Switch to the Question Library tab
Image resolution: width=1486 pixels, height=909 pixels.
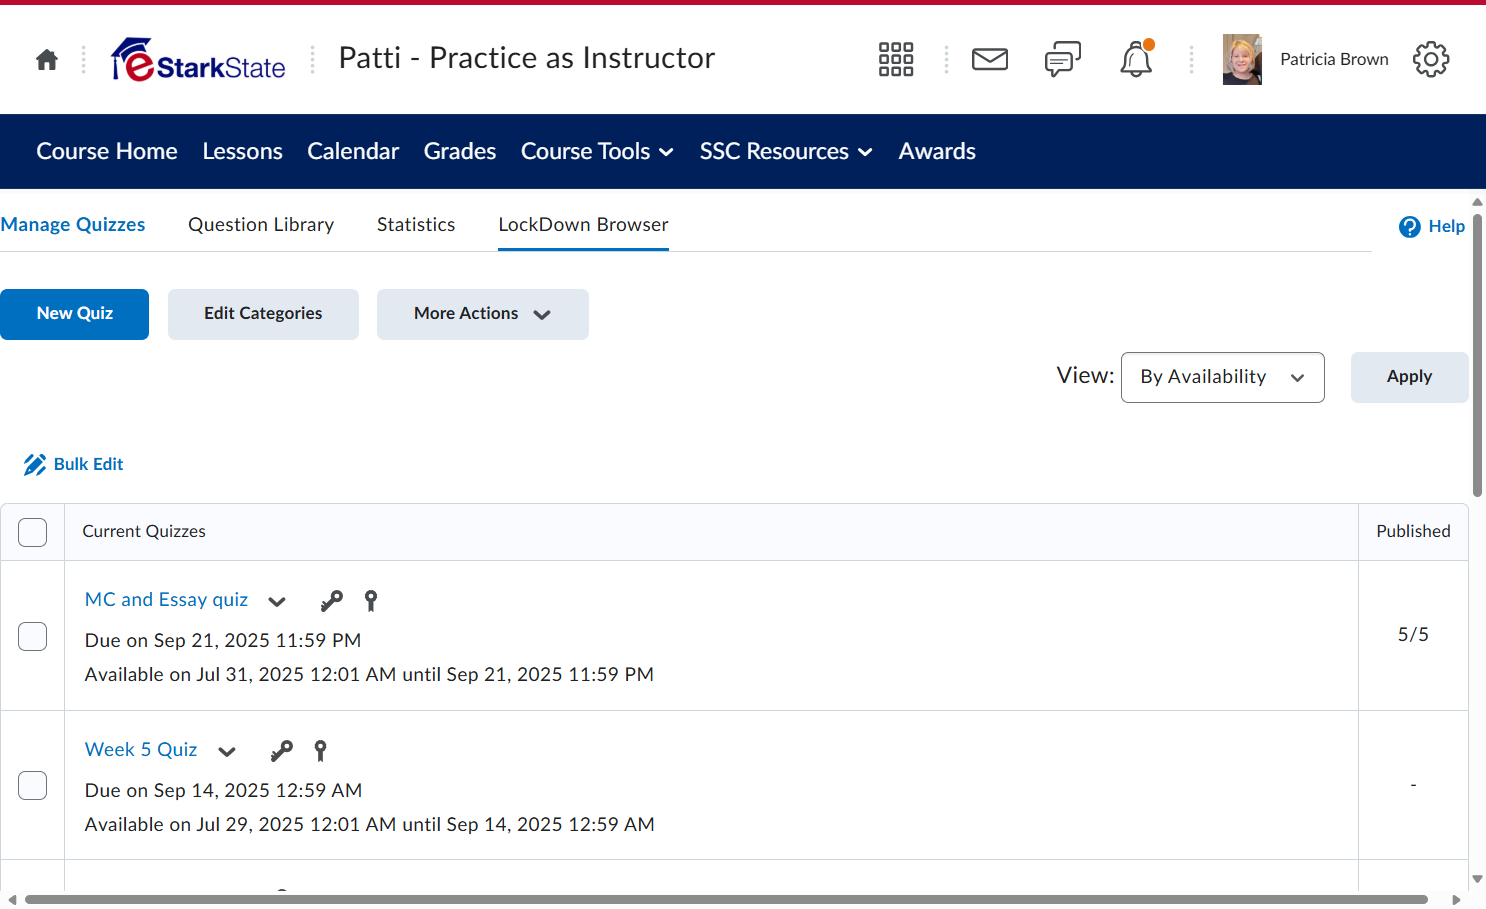tap(261, 225)
